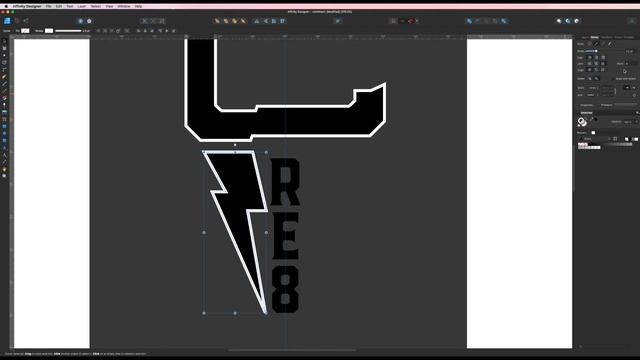Select the Move tool
The height and width of the screenshot is (360, 640).
[x=4, y=41]
